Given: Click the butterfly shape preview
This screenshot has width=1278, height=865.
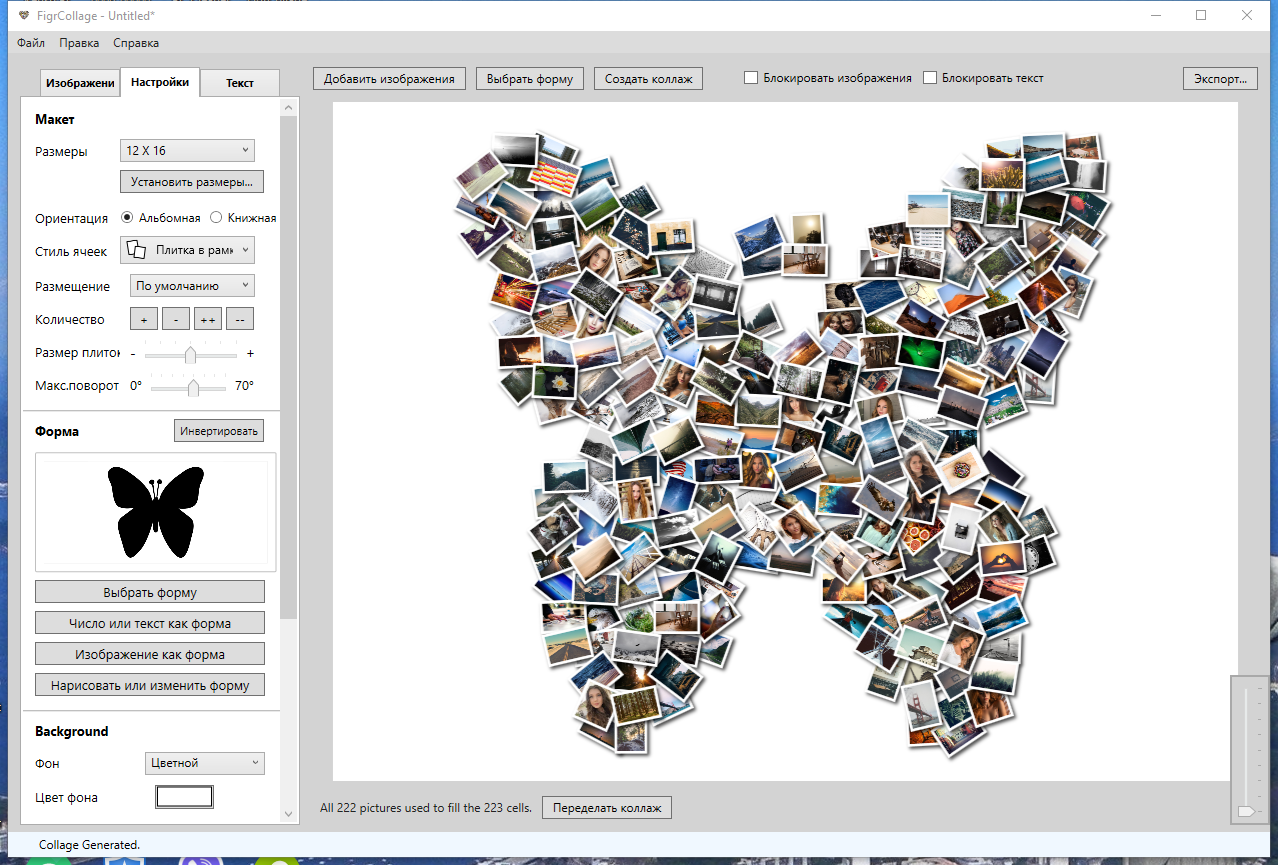Looking at the screenshot, I should (x=156, y=511).
